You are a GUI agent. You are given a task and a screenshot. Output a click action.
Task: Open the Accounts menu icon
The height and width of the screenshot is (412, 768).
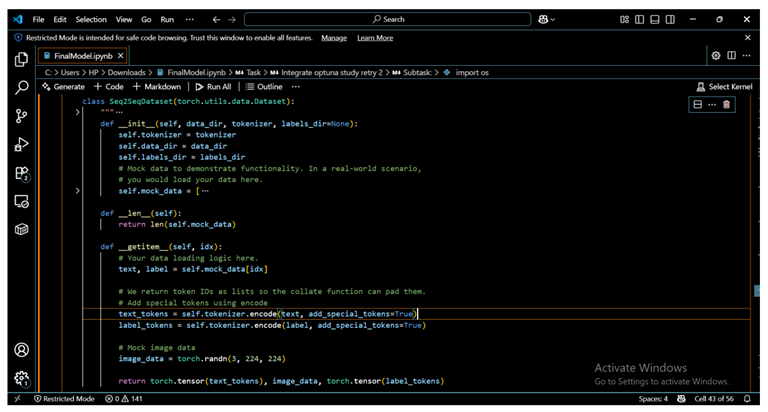(21, 350)
